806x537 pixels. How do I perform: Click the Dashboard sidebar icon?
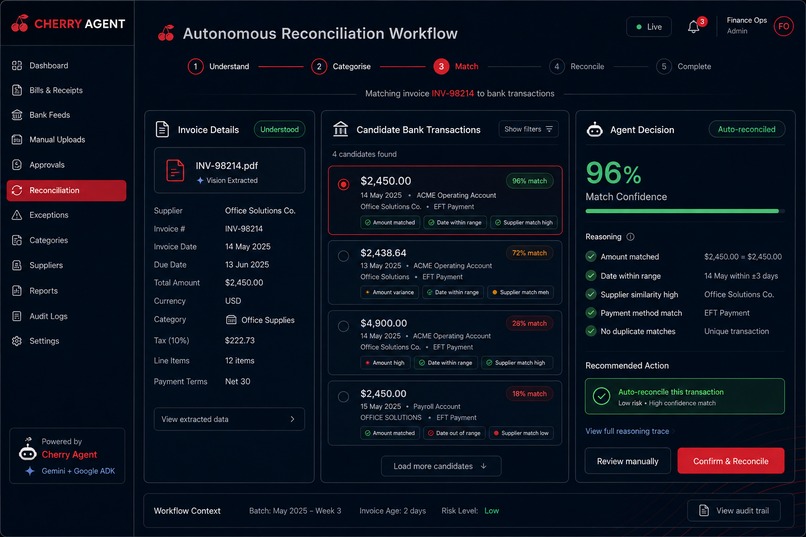point(17,65)
